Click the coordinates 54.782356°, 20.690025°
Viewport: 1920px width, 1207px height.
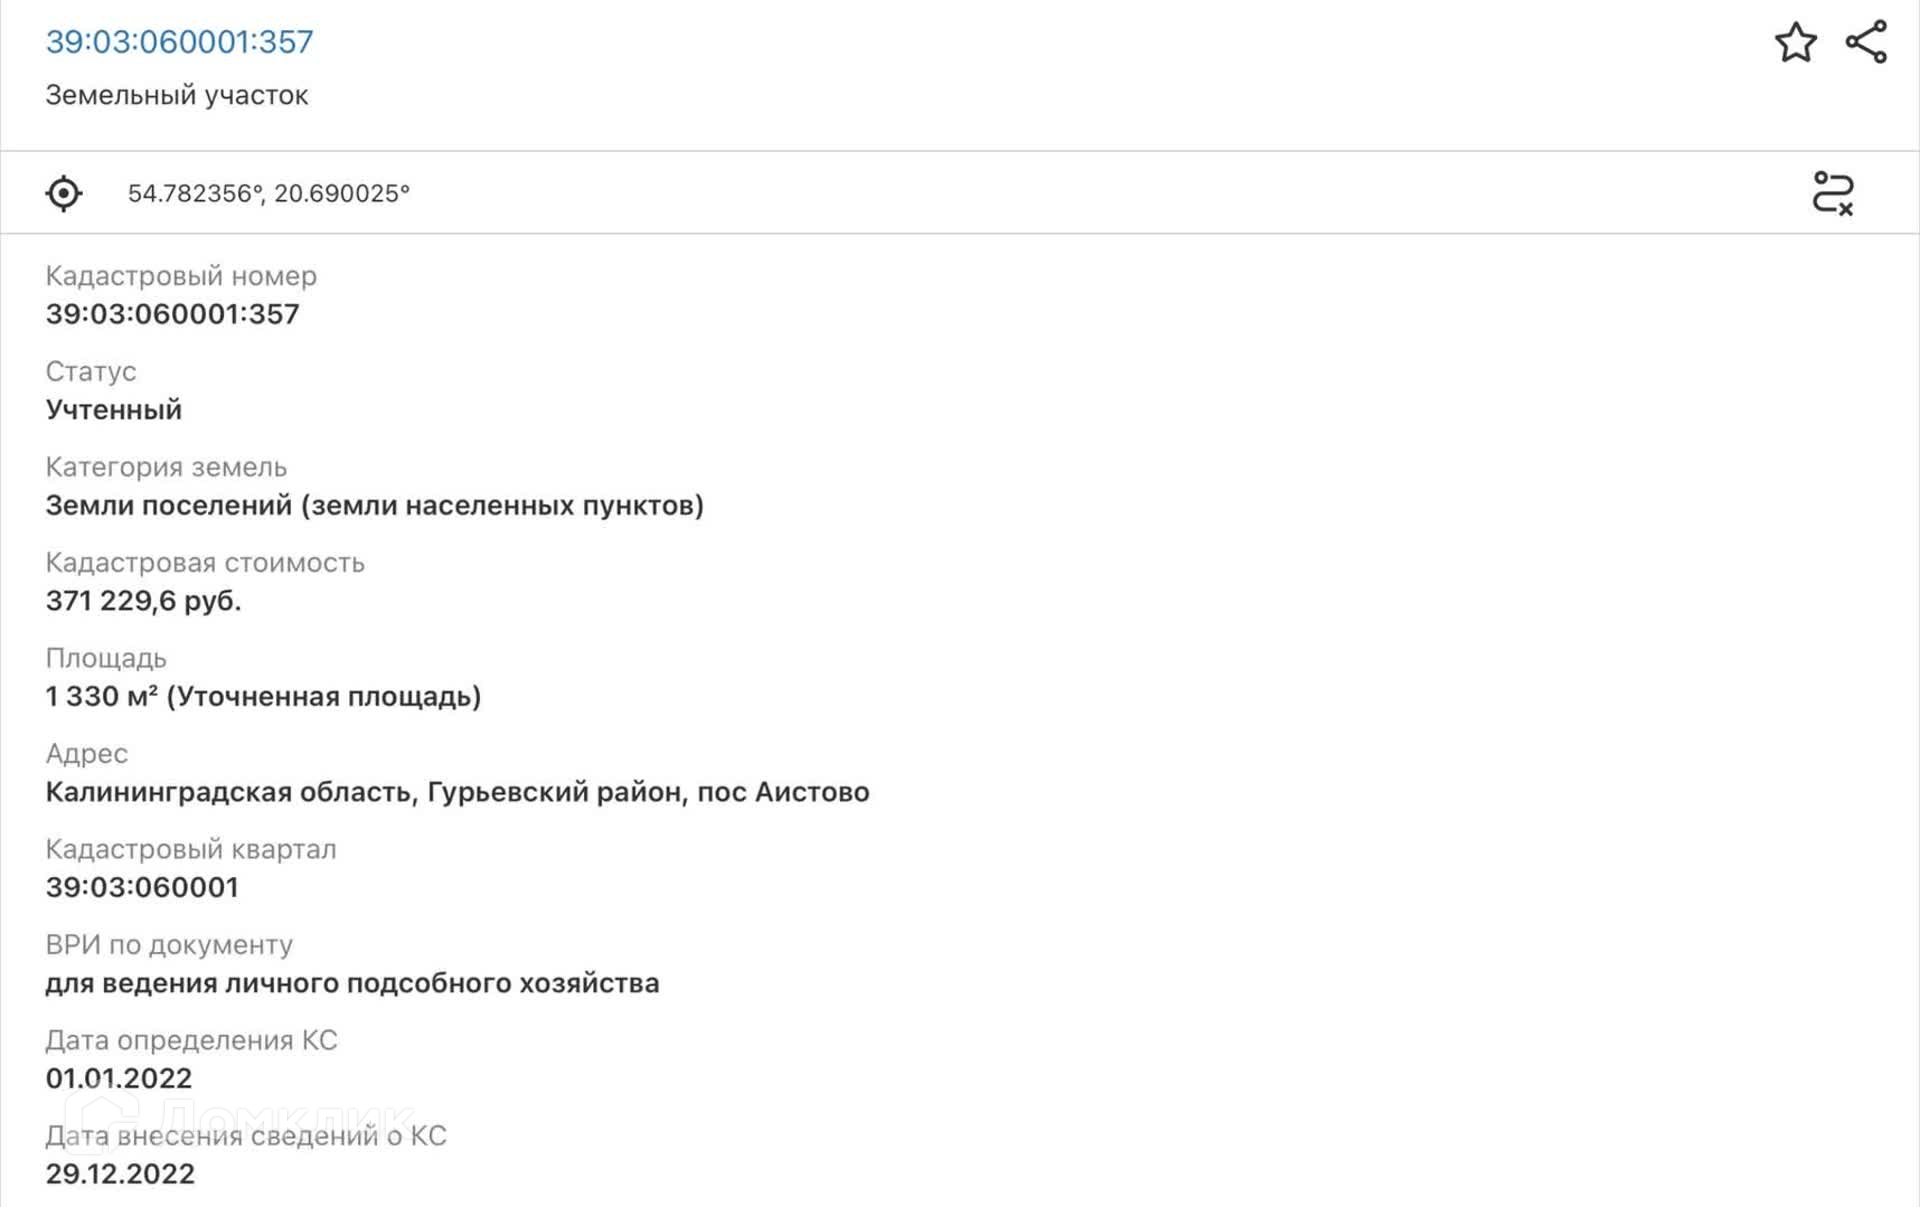point(268,193)
